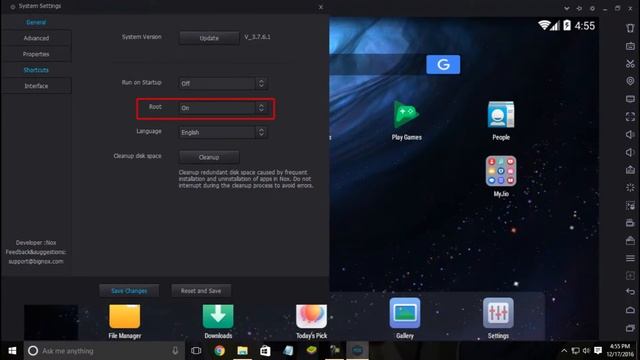Image resolution: width=640 pixels, height=360 pixels.
Task: Open the Play Games app
Action: click(x=407, y=120)
